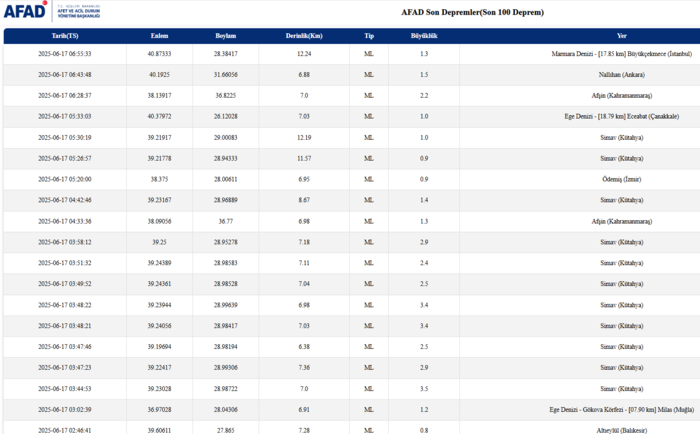Select the depth value 7.04
This screenshot has height=434, width=700.
304,284
